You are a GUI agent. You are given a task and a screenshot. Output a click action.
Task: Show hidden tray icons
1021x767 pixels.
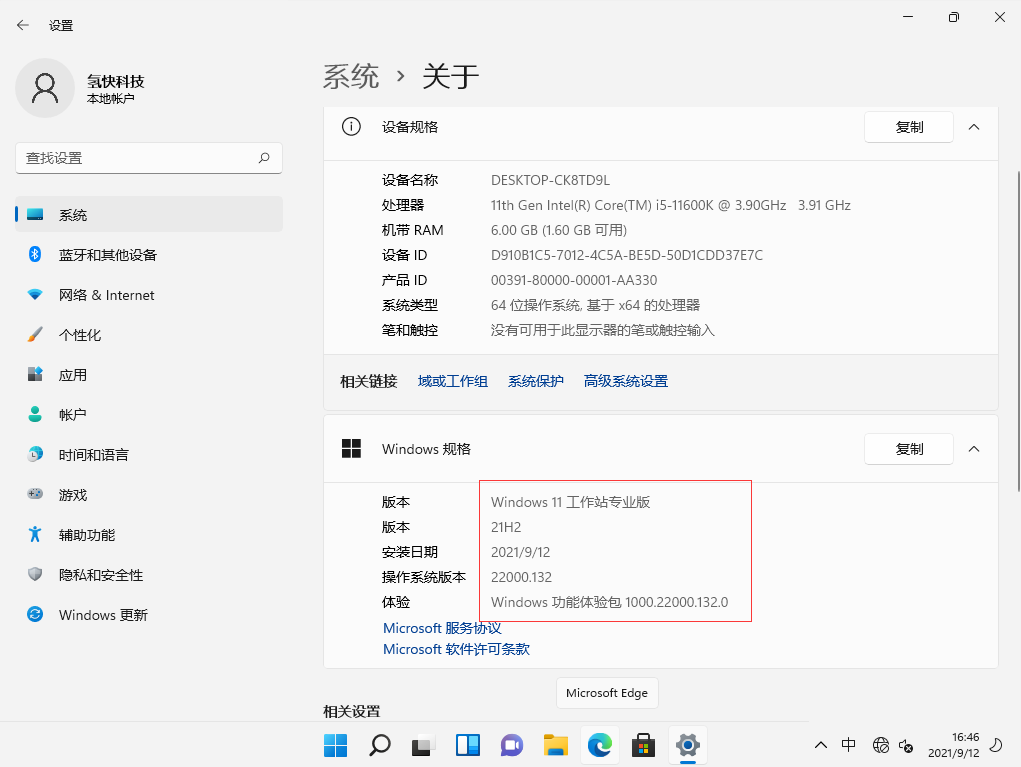click(821, 745)
